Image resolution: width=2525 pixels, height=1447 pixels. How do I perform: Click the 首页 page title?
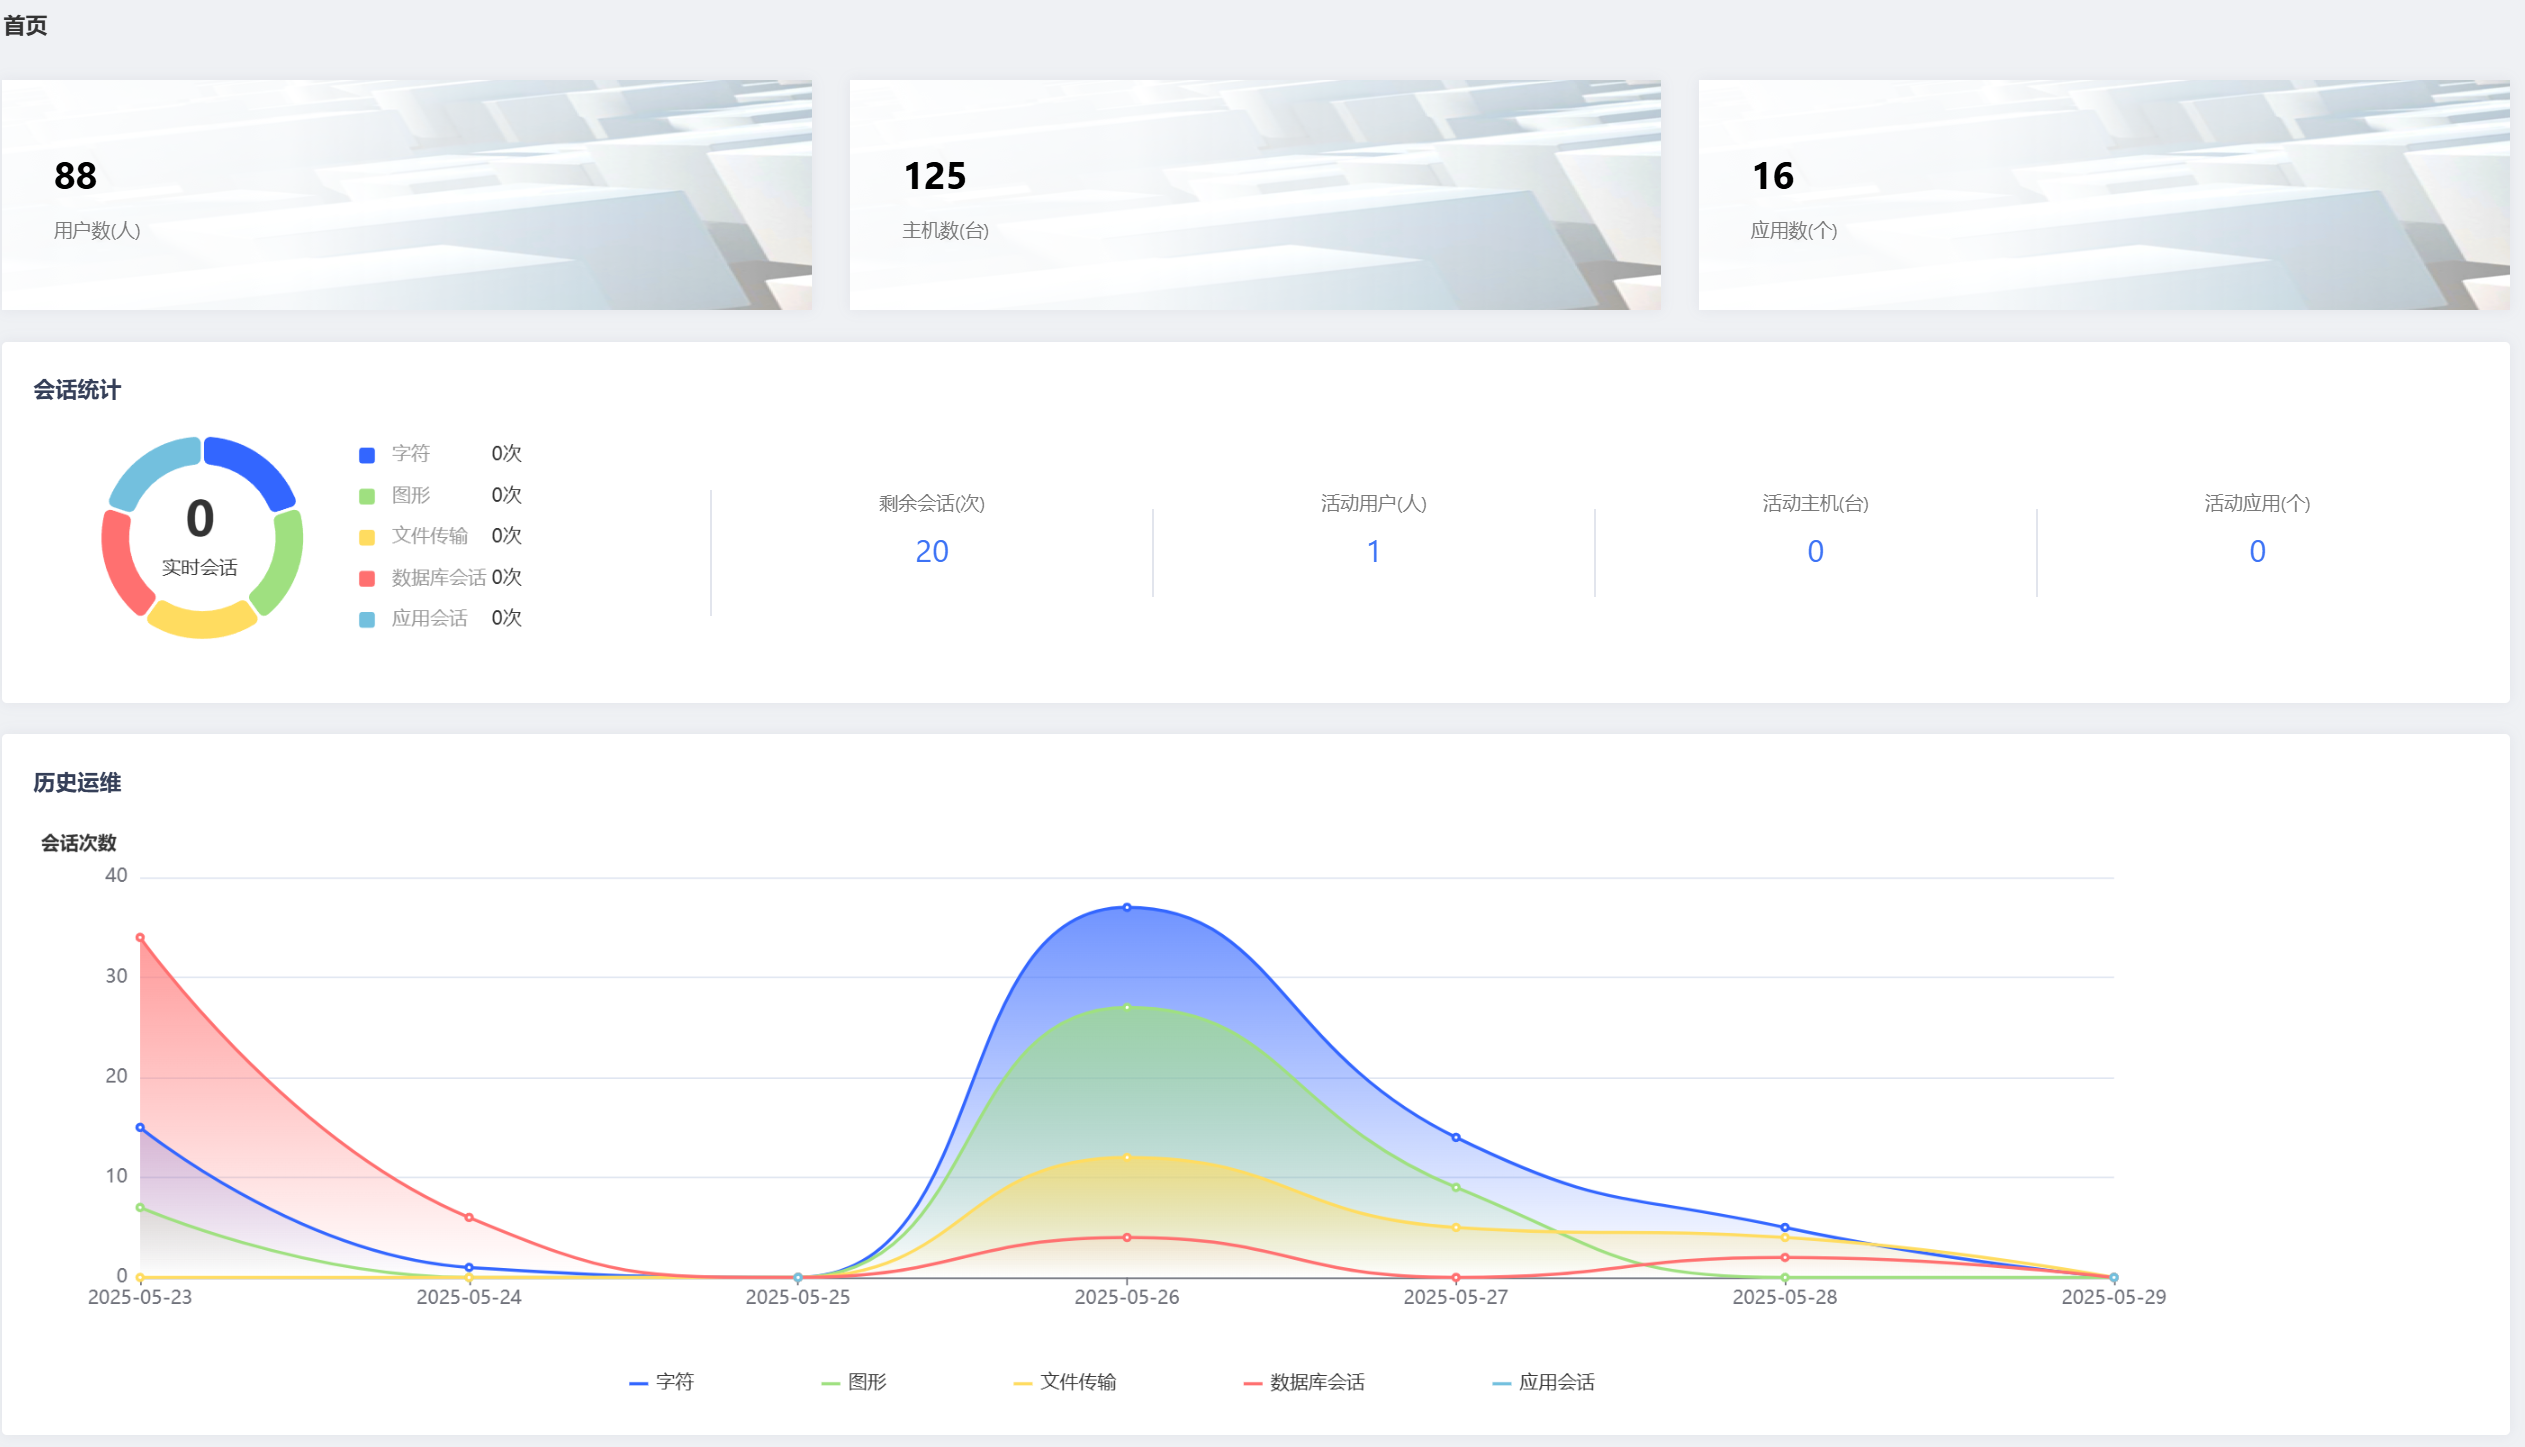pyautogui.click(x=25, y=26)
